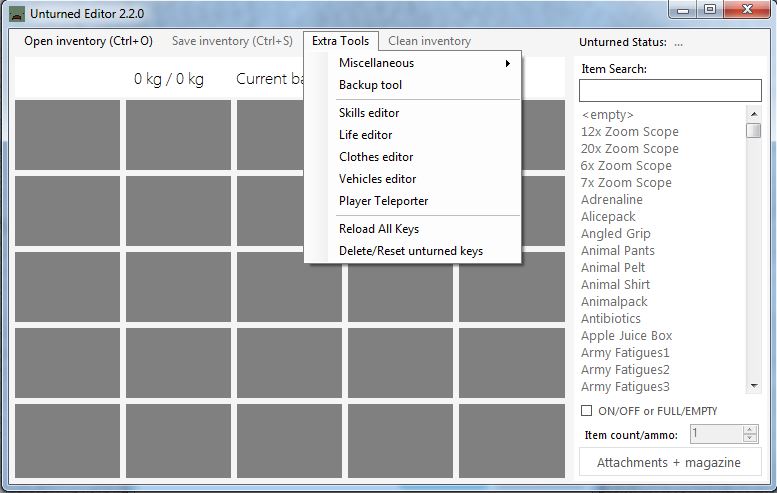Click Open inventory (Ctrl+O)
Screen dimensions: 777x493
coord(88,41)
